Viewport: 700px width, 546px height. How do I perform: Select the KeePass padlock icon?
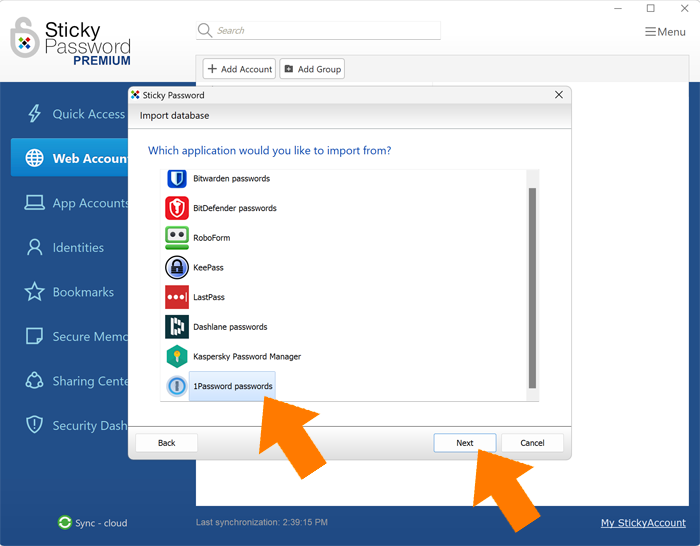(x=177, y=268)
